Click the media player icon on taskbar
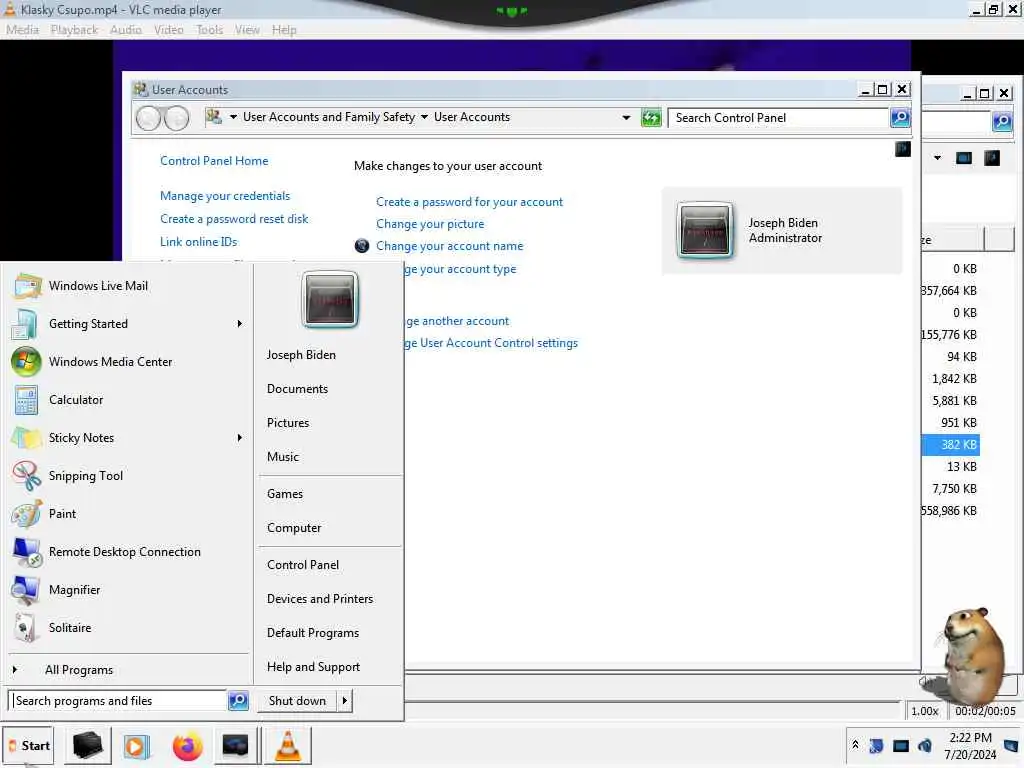Screen dimensions: 1024x768 click(136, 746)
